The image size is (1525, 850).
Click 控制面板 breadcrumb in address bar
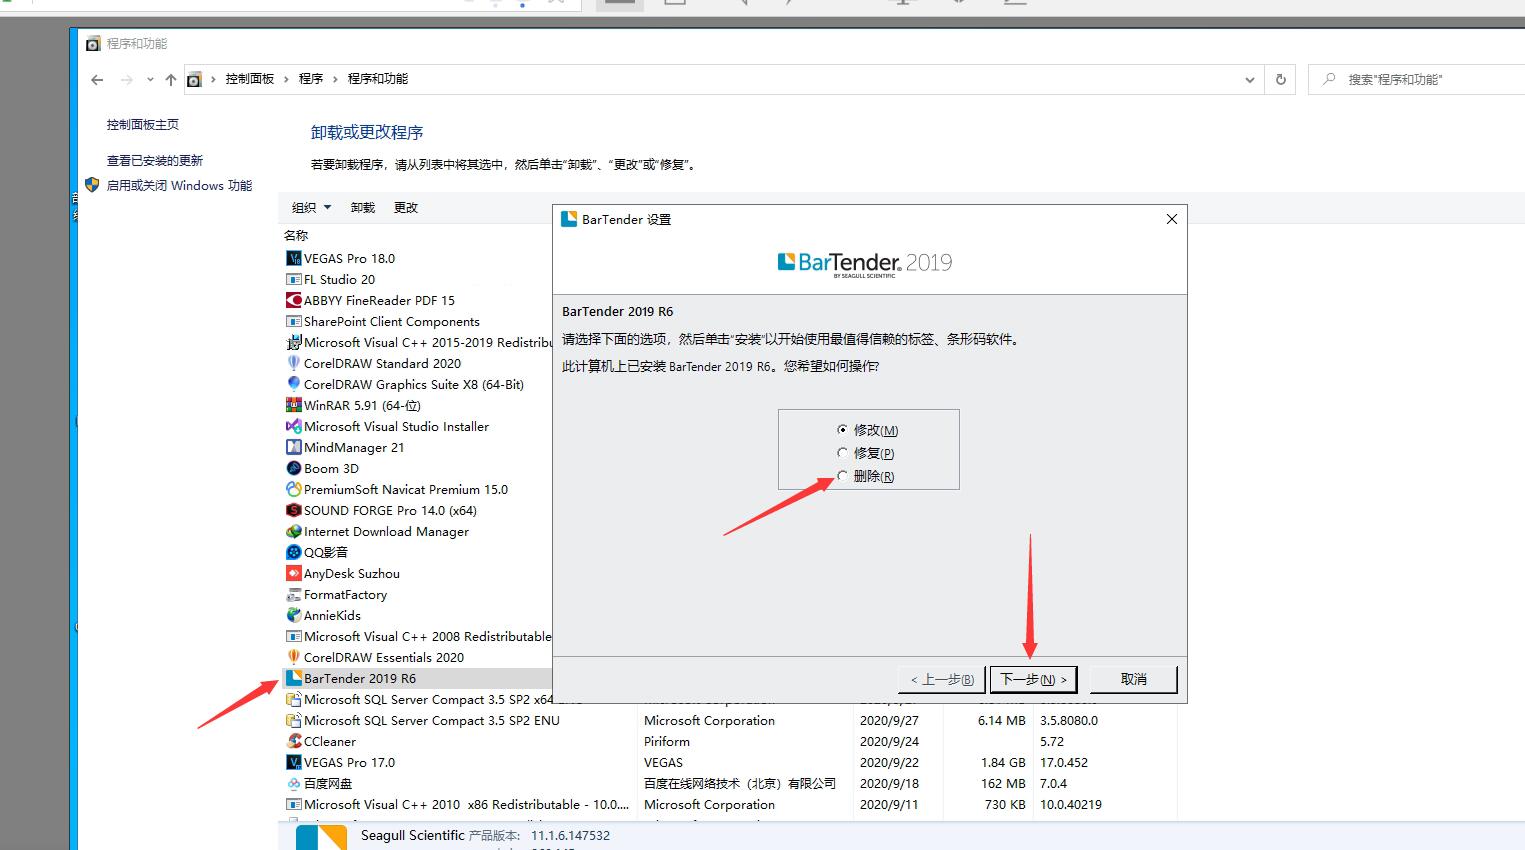tap(250, 79)
